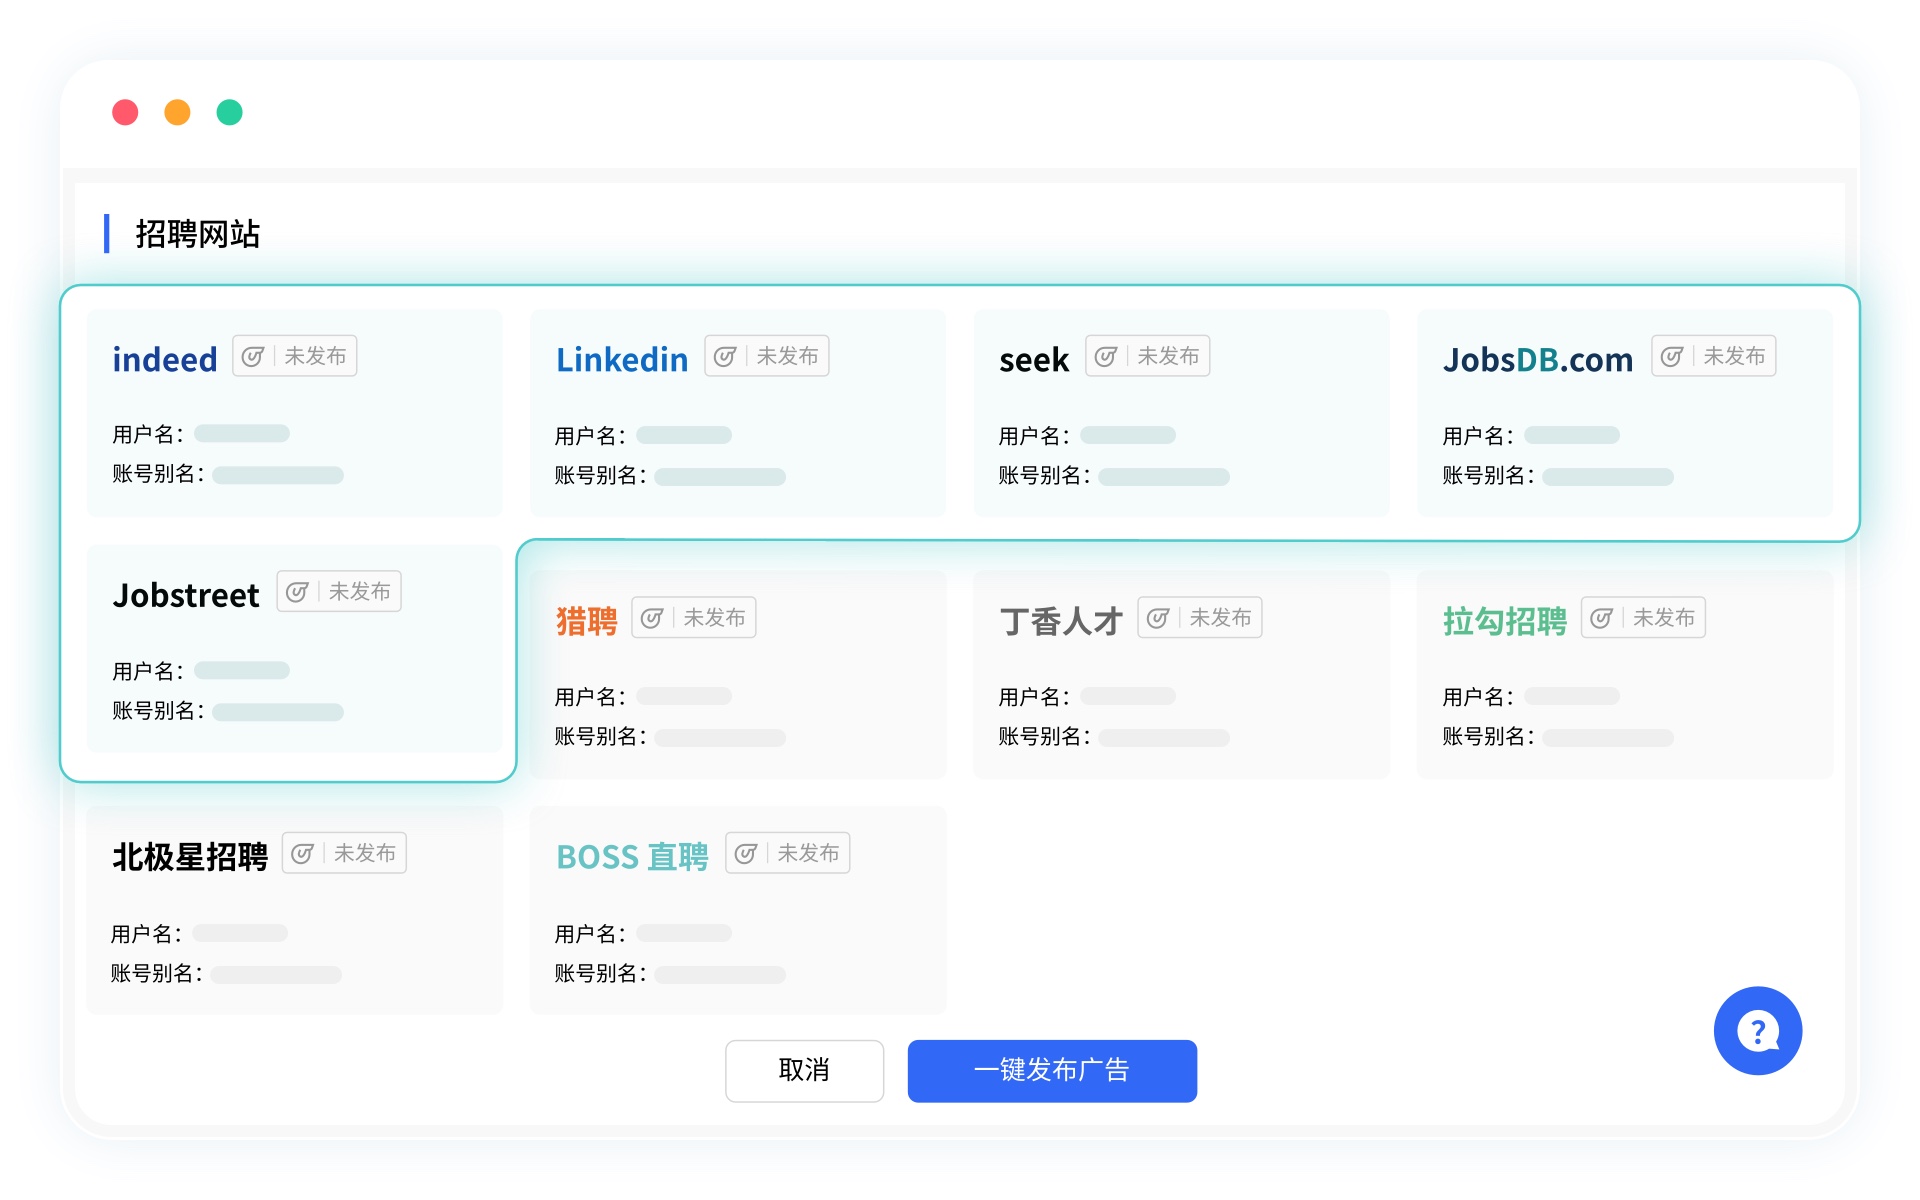Open the help chat bubble button
1920x1200 pixels.
tap(1757, 1031)
